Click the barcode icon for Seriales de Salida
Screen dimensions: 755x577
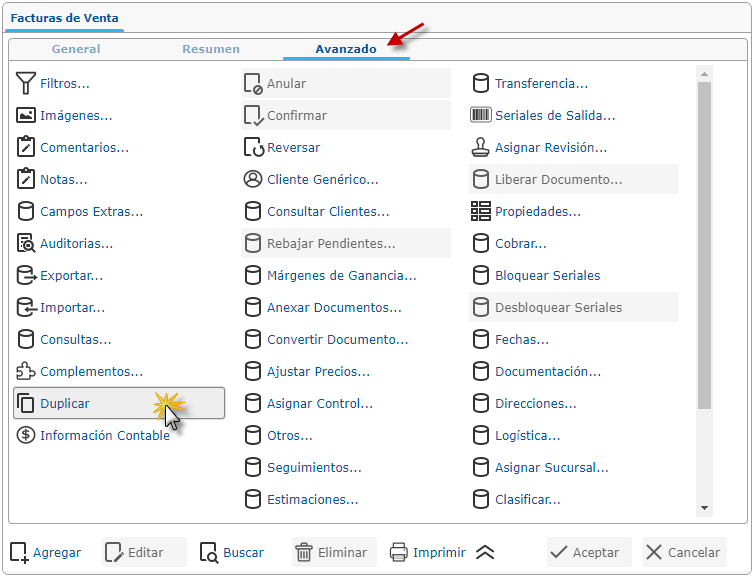click(481, 115)
